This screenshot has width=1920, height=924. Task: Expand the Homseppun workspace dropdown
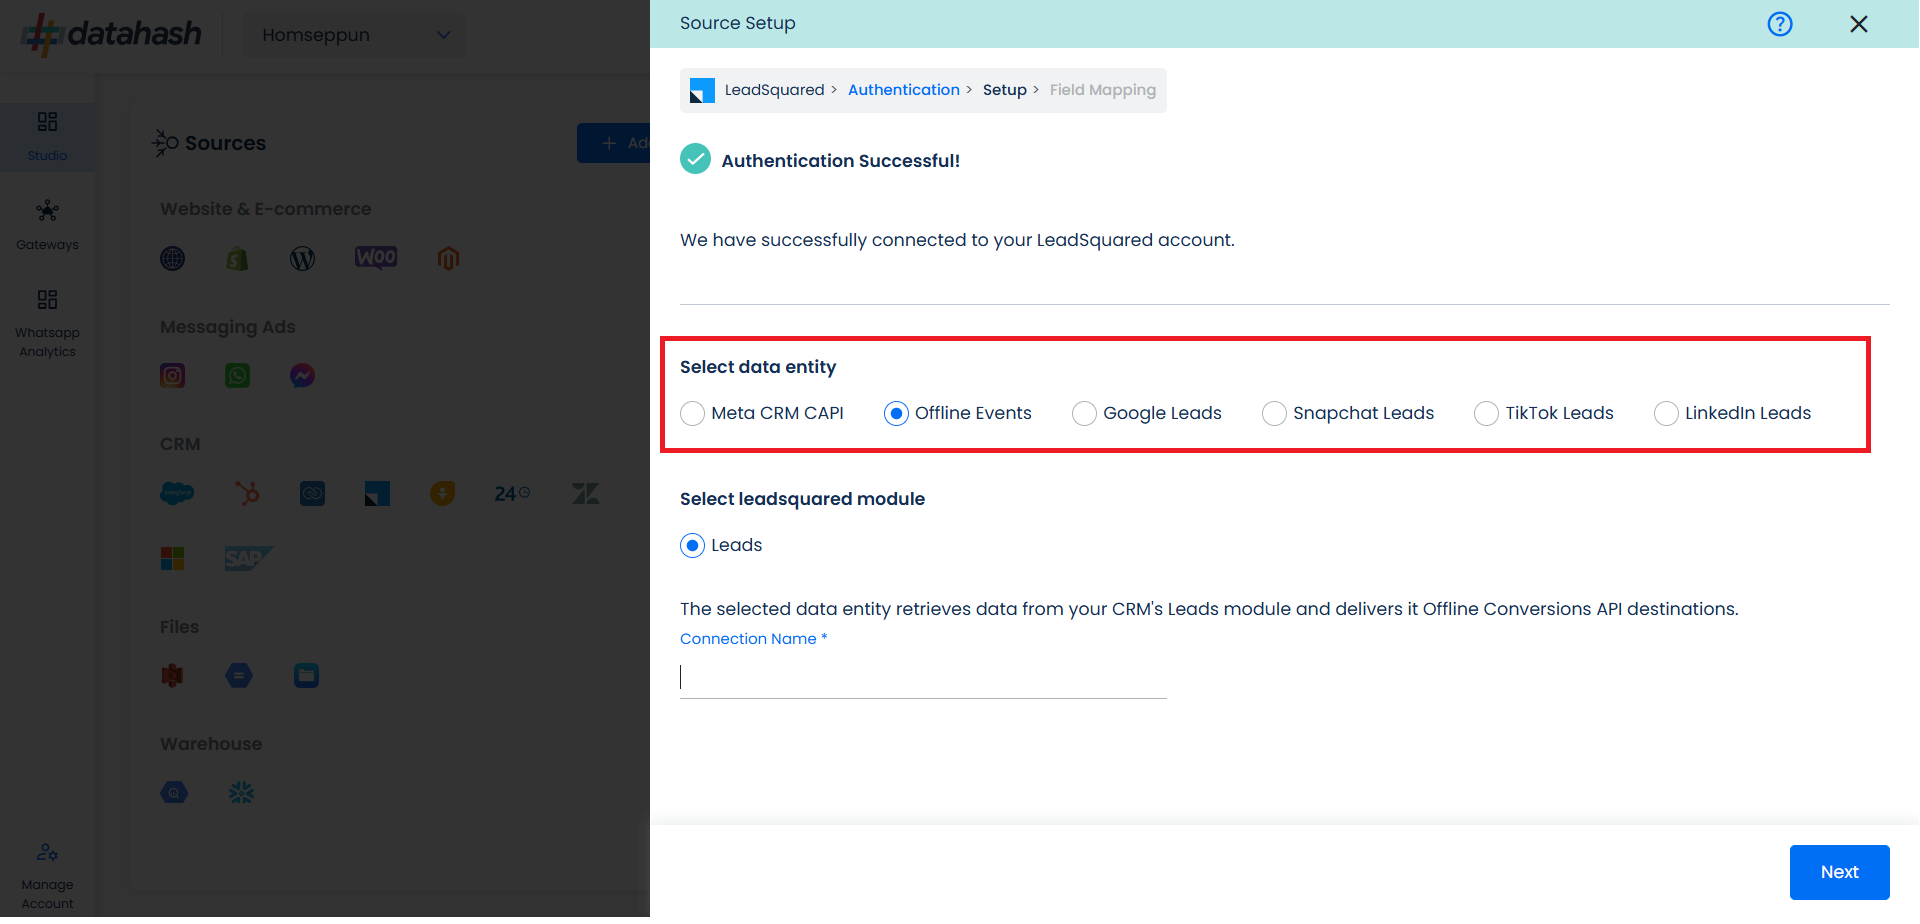(x=354, y=35)
